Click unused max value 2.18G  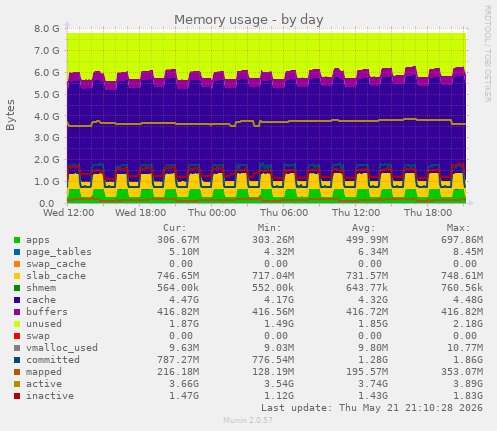pos(468,324)
